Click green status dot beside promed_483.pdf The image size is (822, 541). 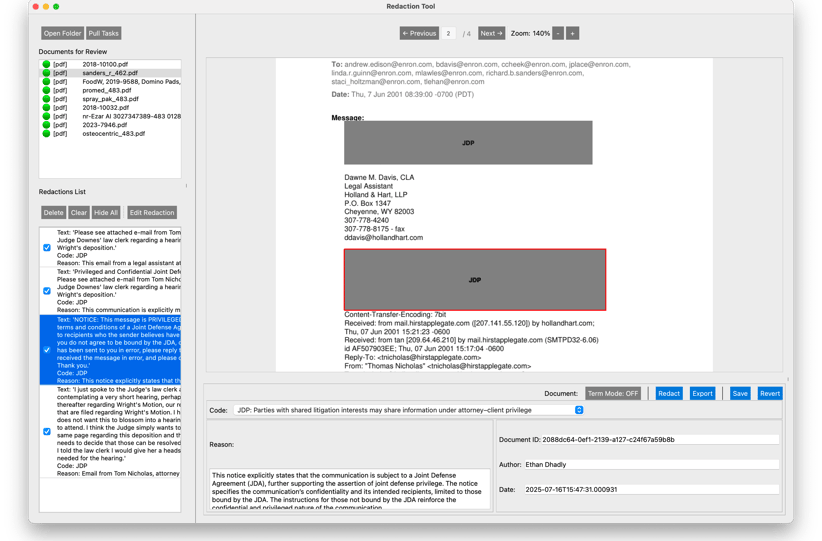[x=46, y=90]
